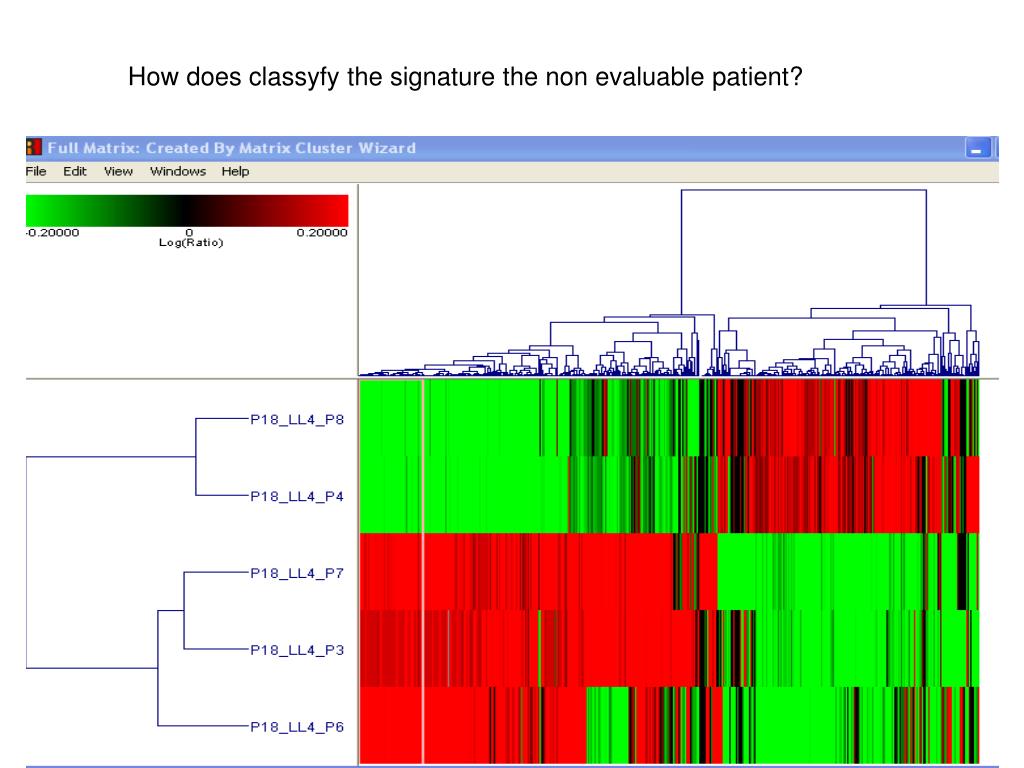Click the heatmap row for P18_LL4_P8
The height and width of the screenshot is (768, 1024).
click(669, 418)
